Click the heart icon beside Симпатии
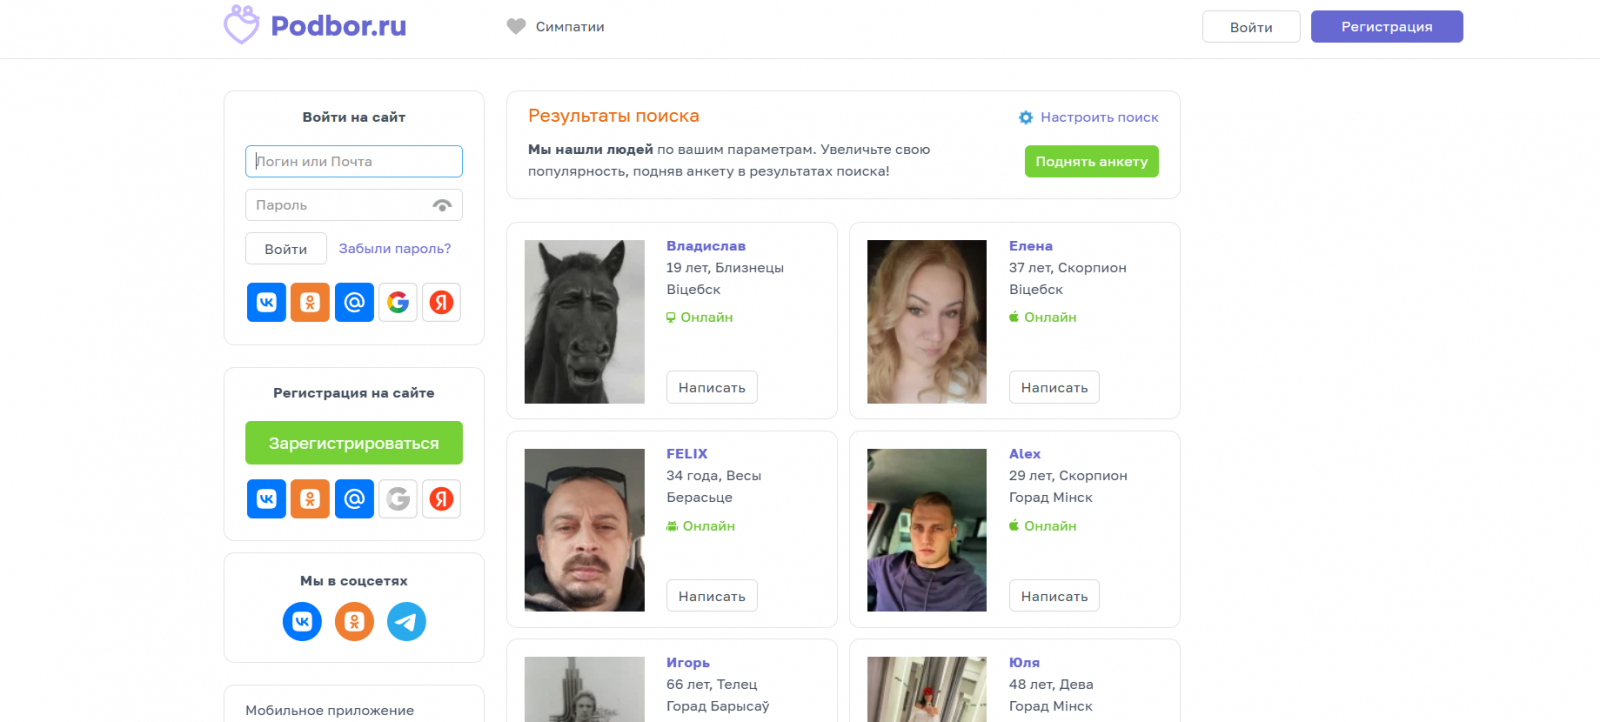1600x722 pixels. click(x=516, y=27)
